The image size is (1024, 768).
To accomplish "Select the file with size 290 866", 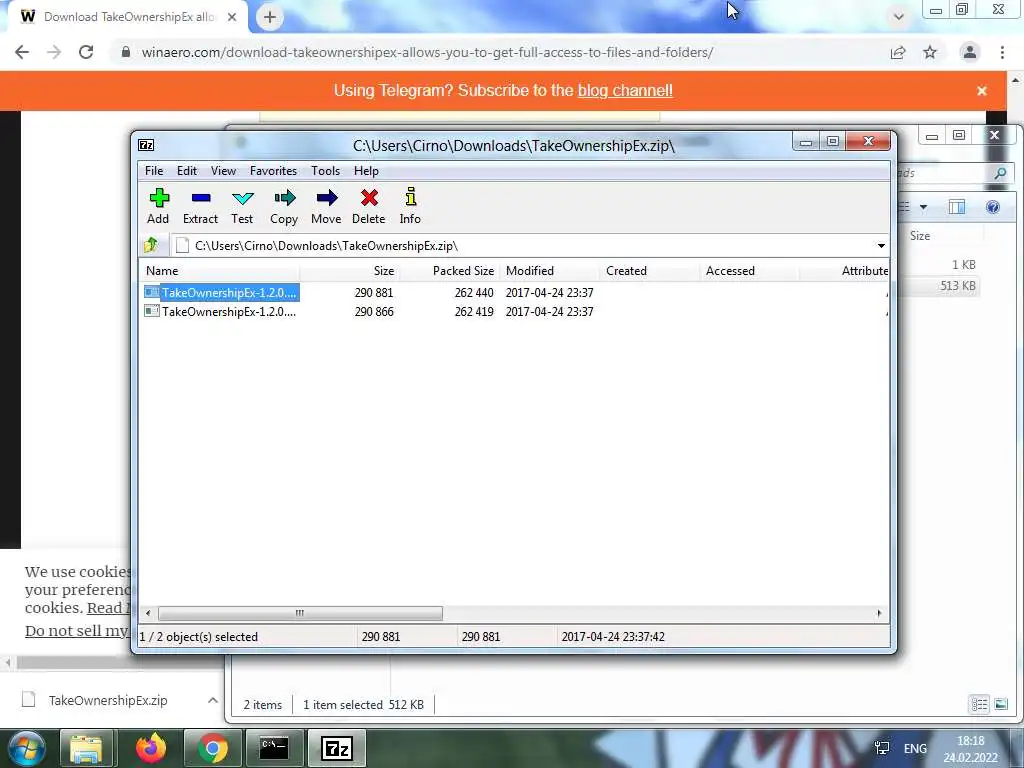I will coord(222,312).
